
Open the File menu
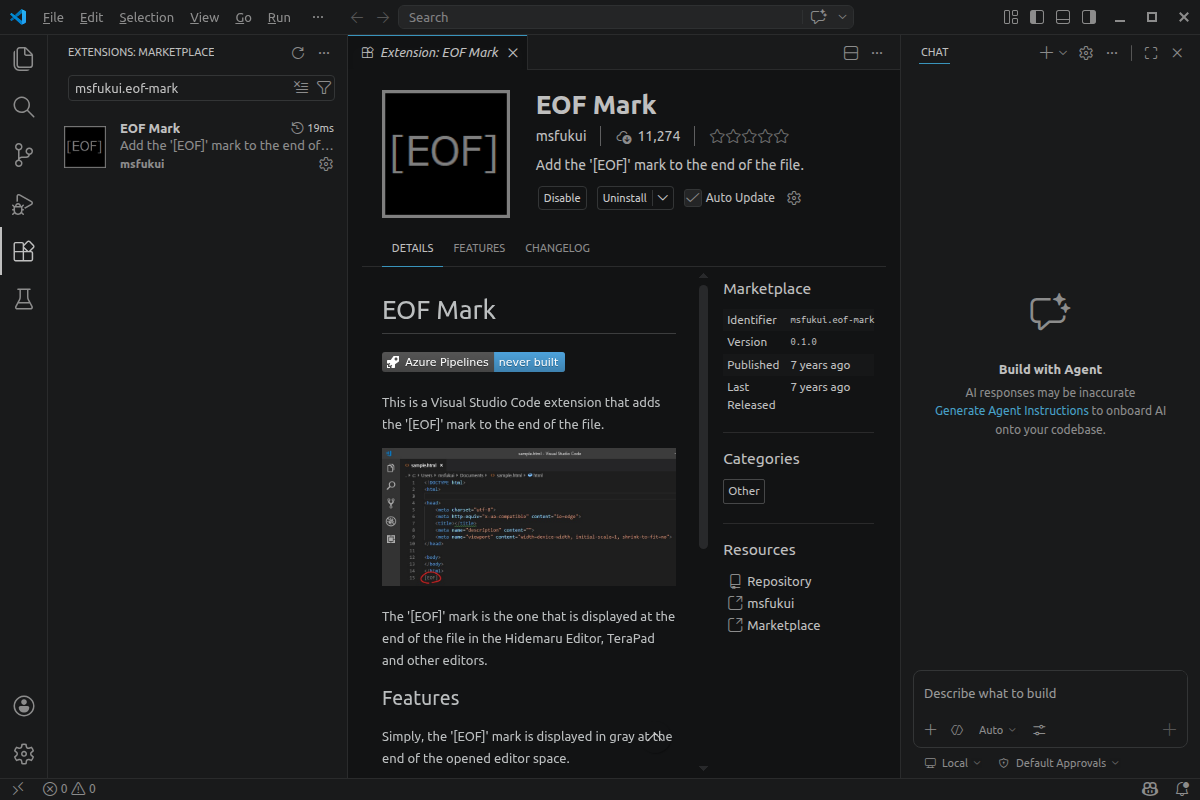53,17
